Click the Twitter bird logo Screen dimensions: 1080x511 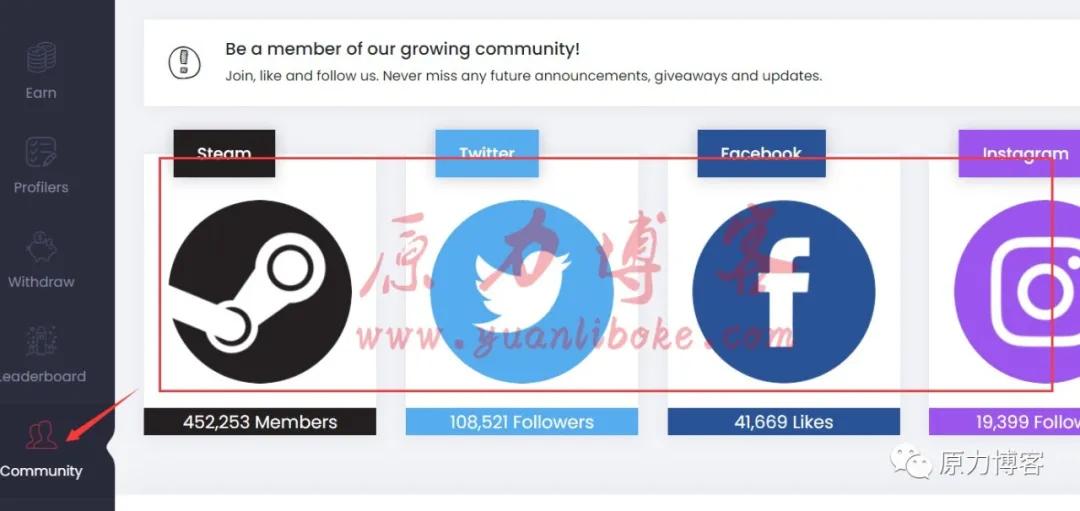(x=521, y=292)
